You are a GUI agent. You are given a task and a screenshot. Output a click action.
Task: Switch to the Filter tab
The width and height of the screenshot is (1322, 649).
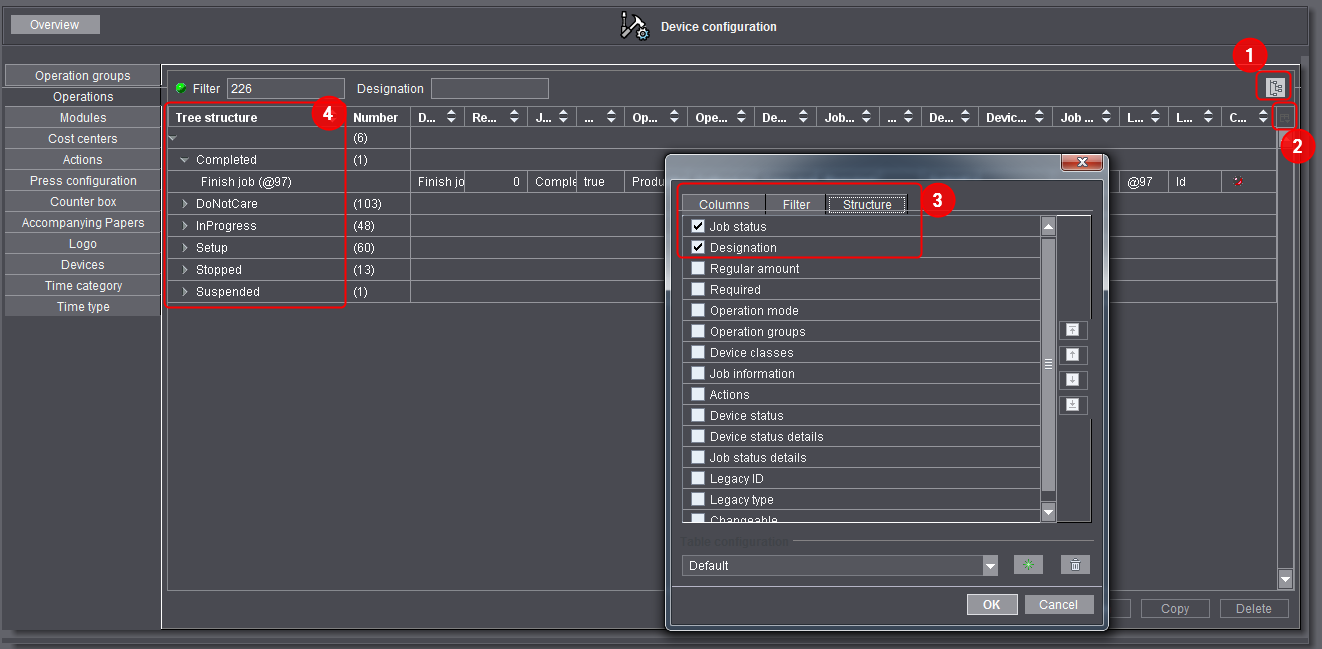[795, 204]
